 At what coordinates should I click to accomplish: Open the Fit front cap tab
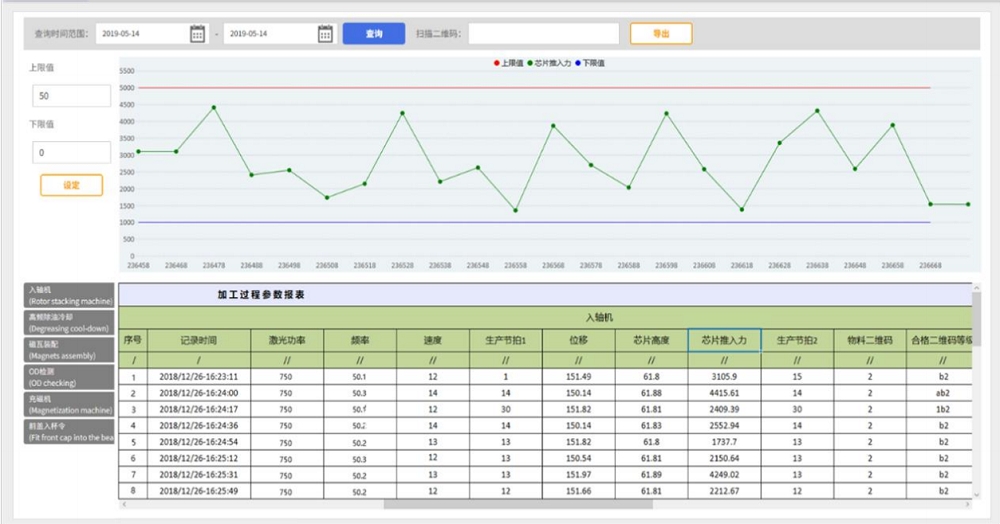[69, 431]
